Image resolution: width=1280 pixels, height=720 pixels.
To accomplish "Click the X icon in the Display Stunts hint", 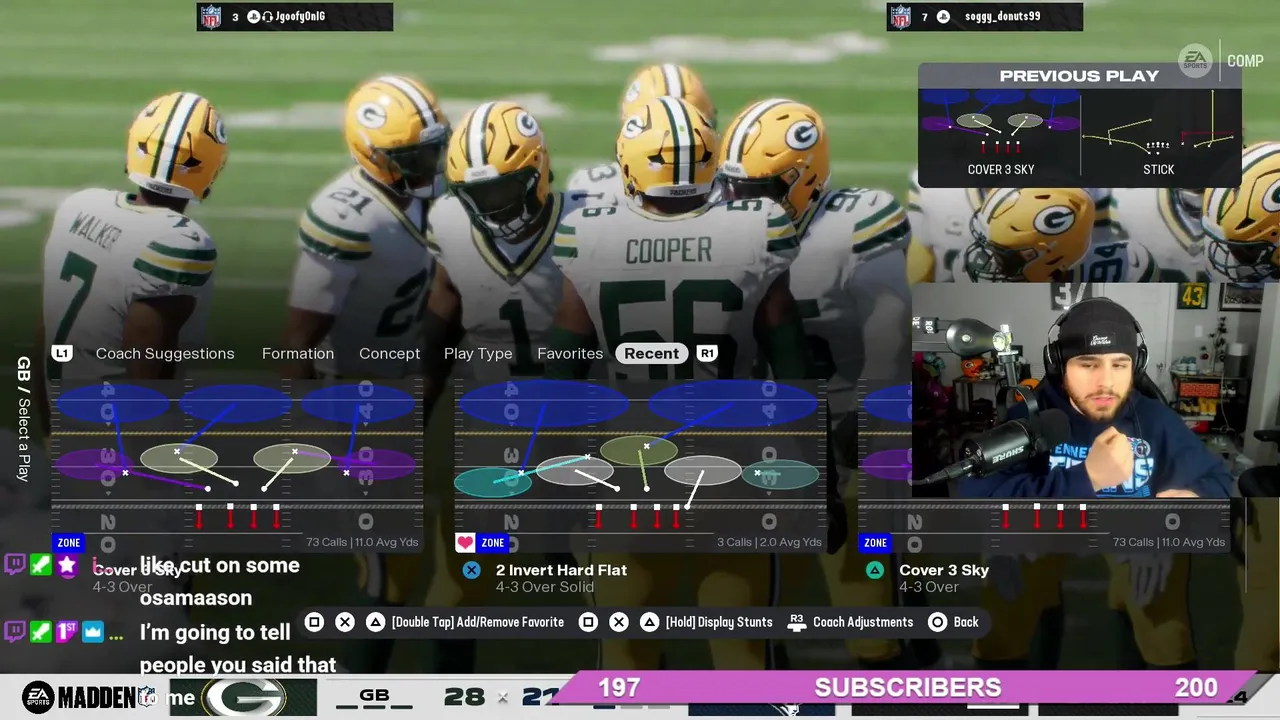I will point(619,622).
